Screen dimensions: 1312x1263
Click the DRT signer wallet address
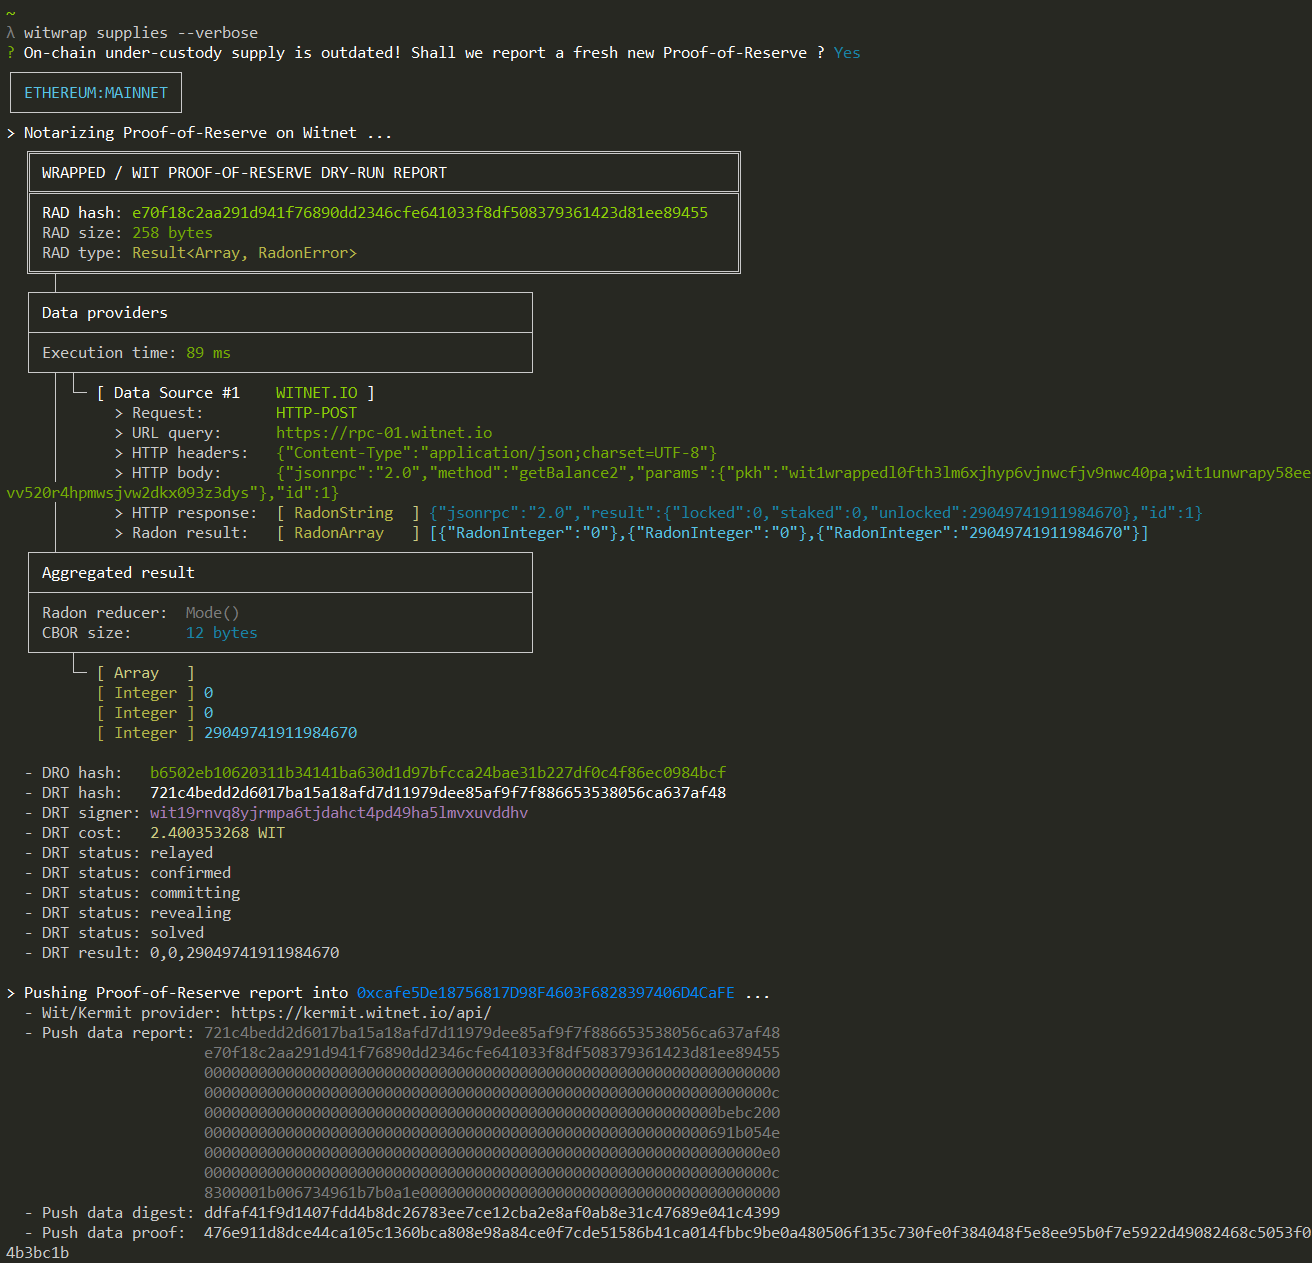pos(339,813)
